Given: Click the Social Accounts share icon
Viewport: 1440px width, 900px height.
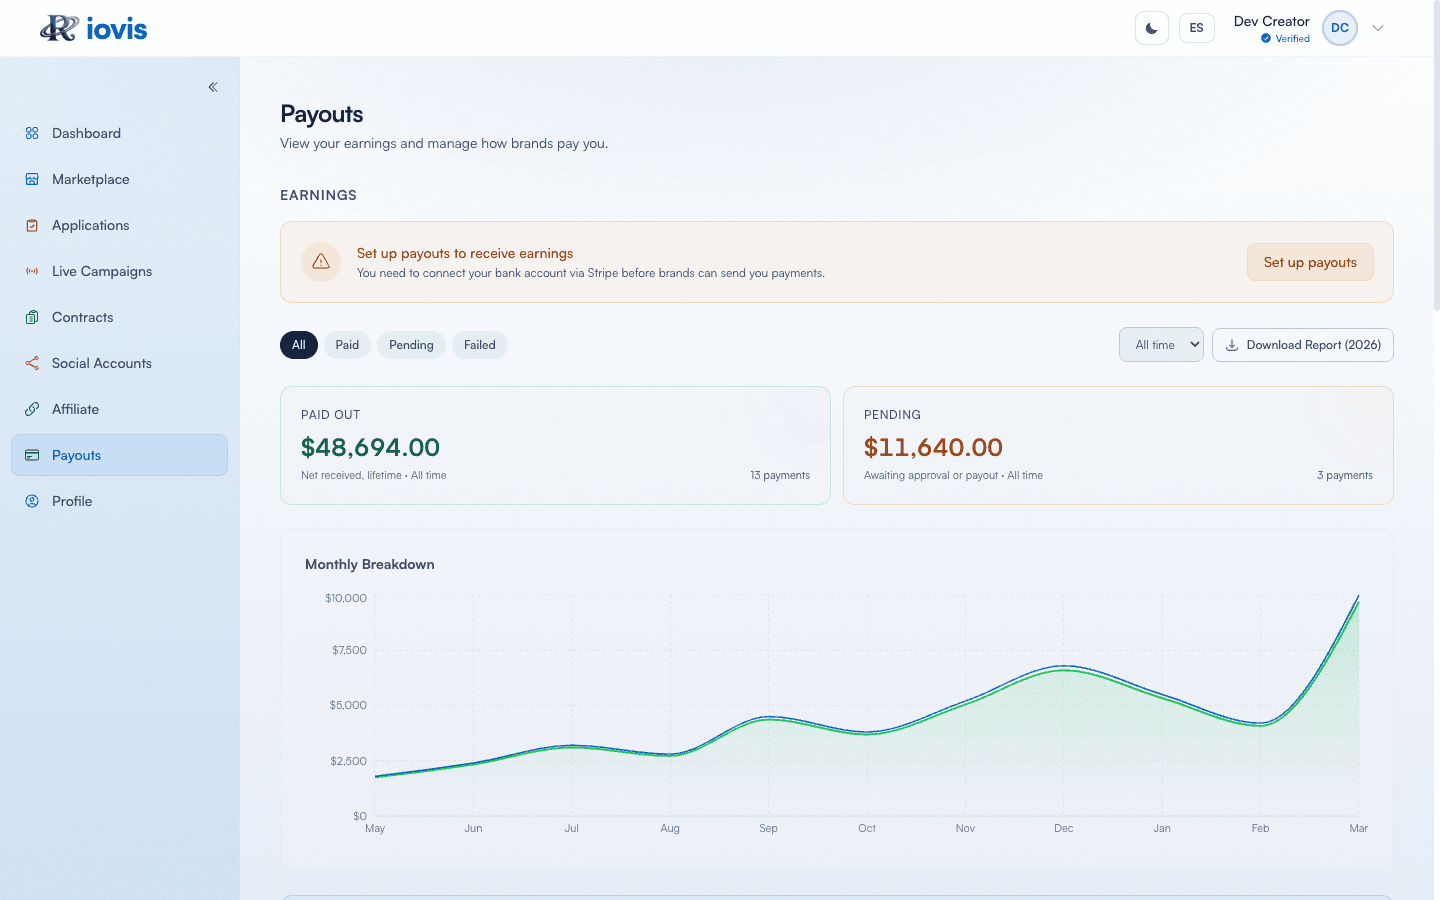Looking at the screenshot, I should pos(32,363).
